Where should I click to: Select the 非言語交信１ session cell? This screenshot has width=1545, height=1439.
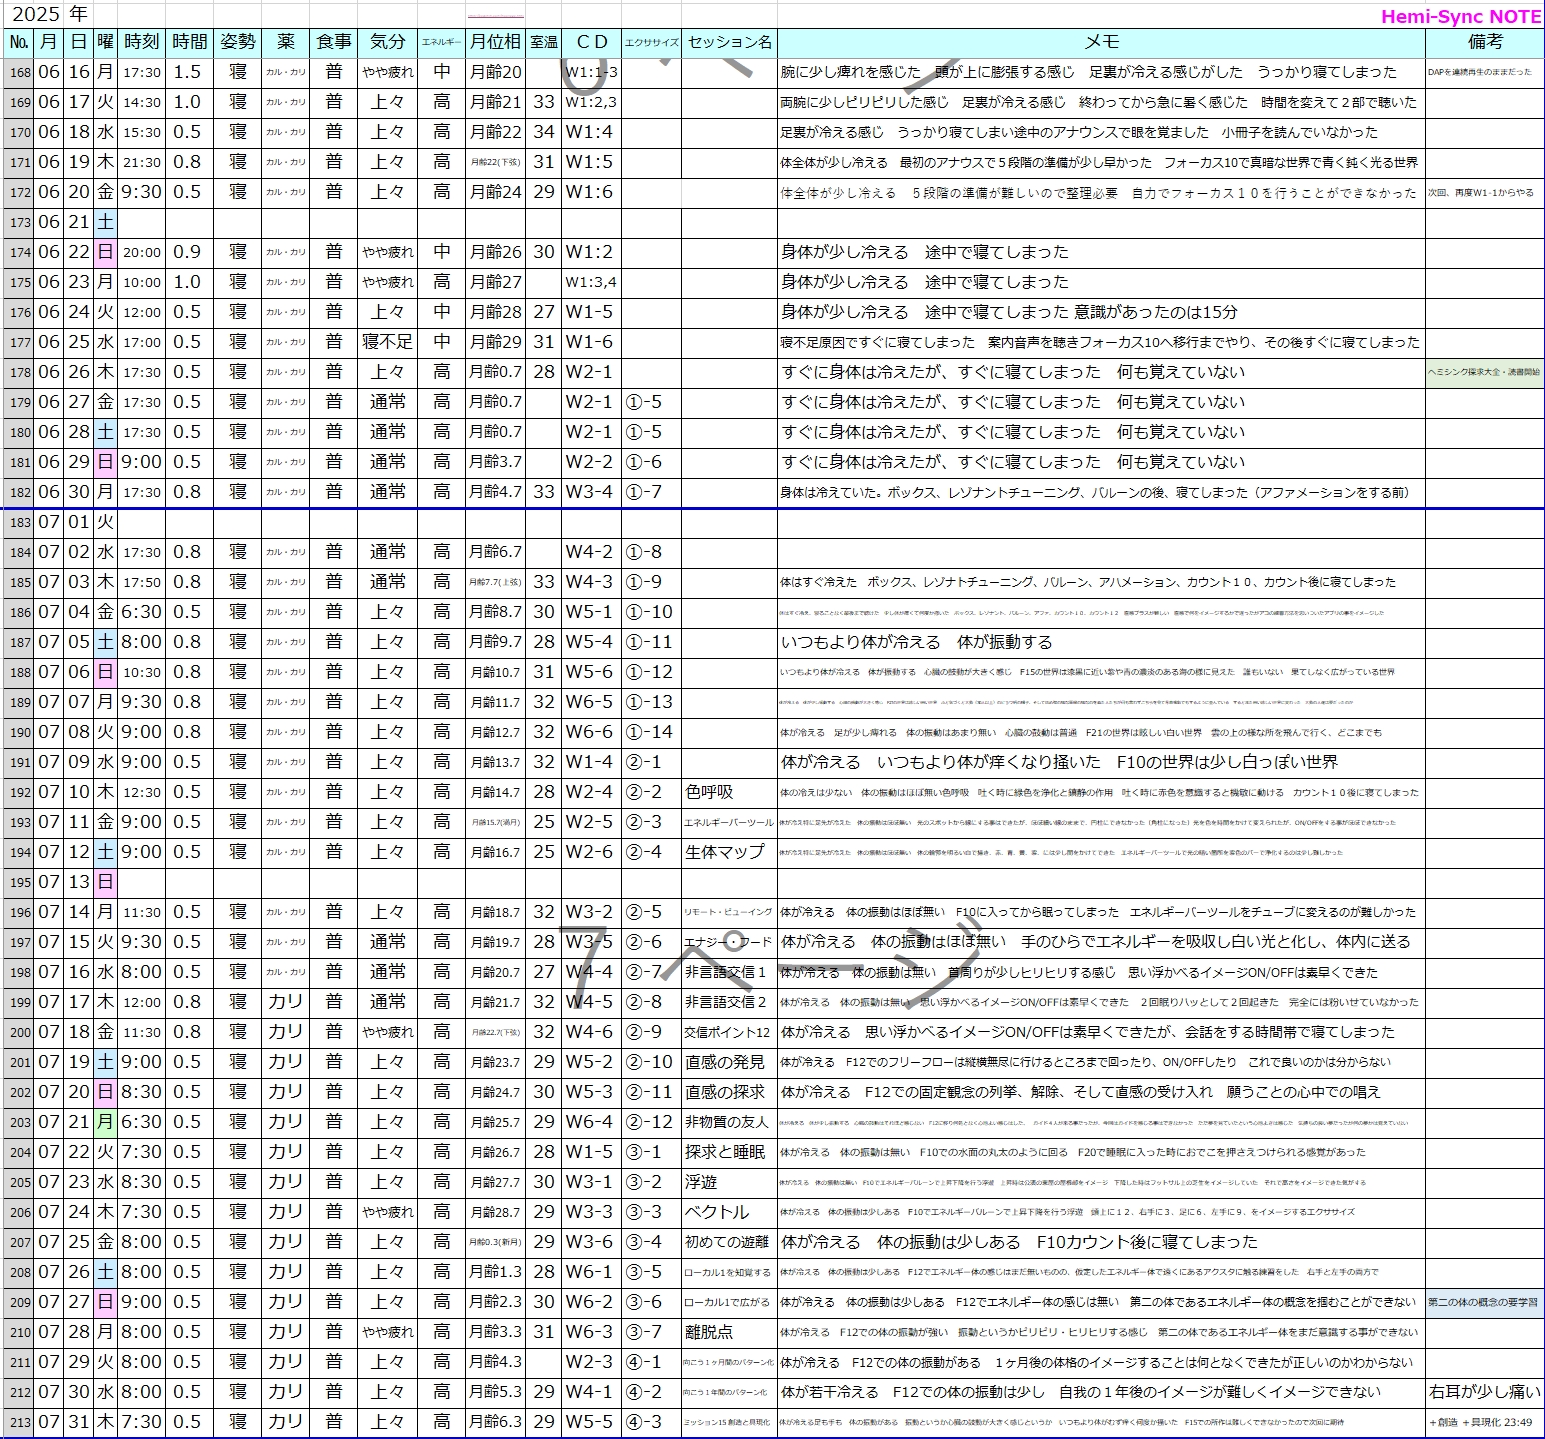click(730, 972)
